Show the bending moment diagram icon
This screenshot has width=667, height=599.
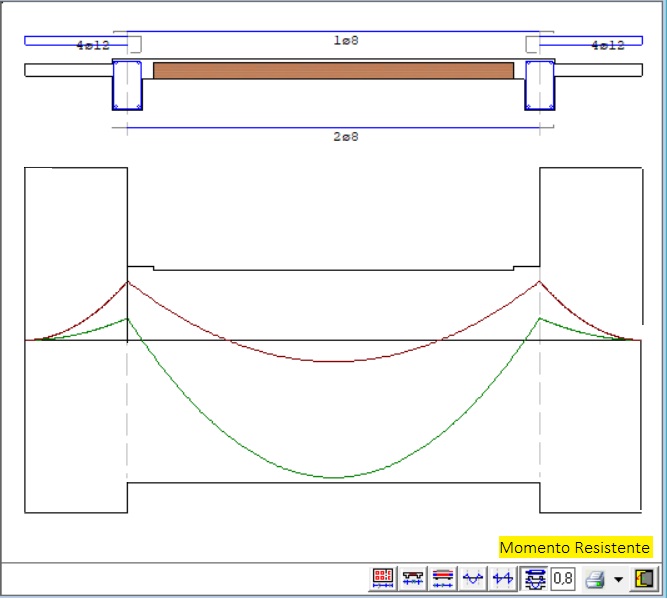[x=473, y=579]
